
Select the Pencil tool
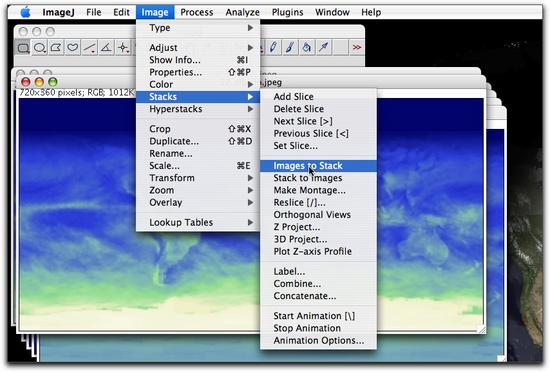(x=273, y=47)
